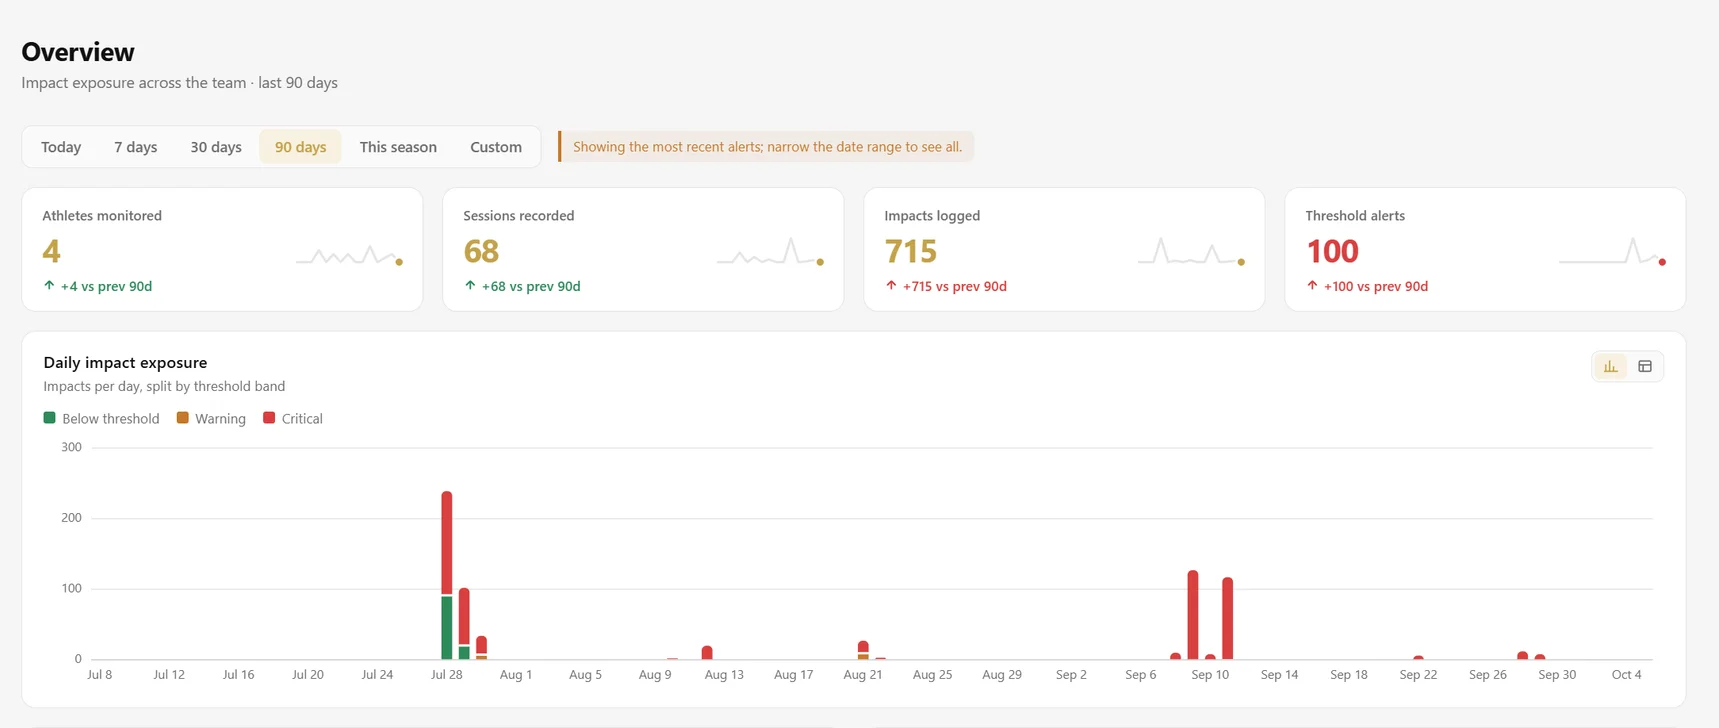Select the 90 days range tab
Image resolution: width=1719 pixels, height=728 pixels.
[300, 147]
